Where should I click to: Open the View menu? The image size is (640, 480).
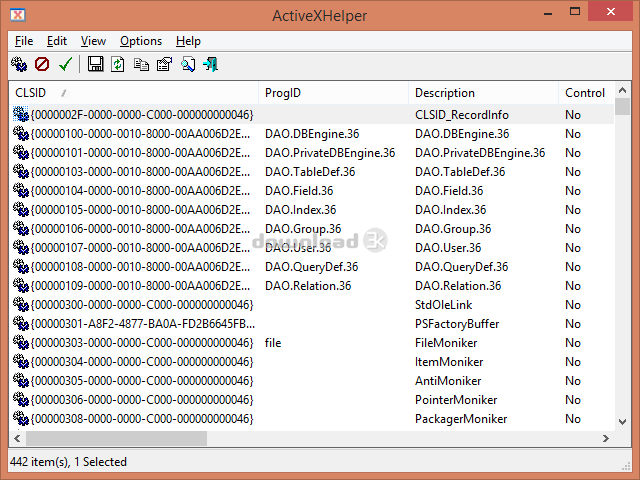(x=93, y=41)
